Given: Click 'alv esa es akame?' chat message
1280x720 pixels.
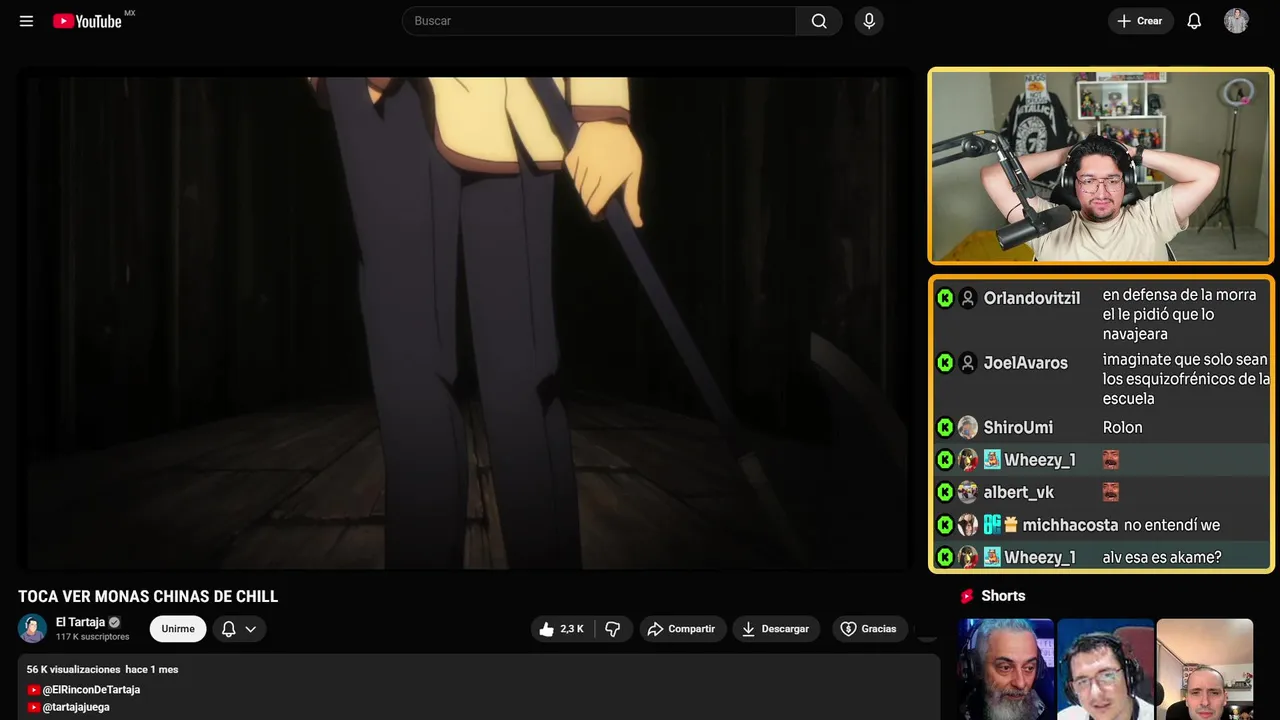Looking at the screenshot, I should tap(1162, 557).
